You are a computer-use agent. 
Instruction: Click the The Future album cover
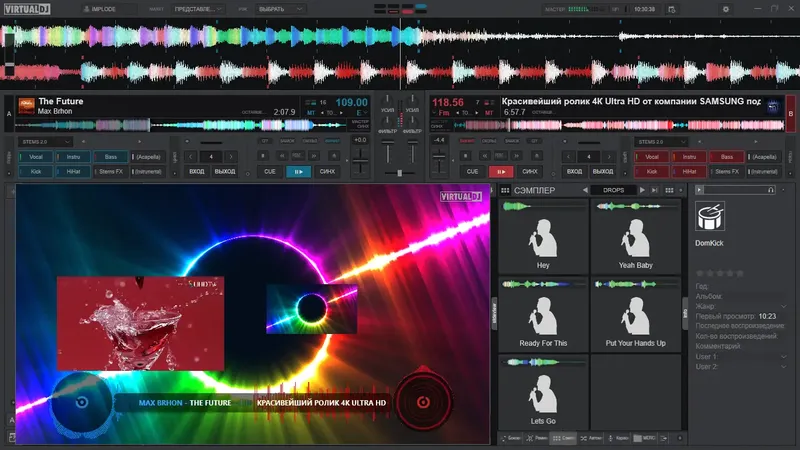(27, 106)
